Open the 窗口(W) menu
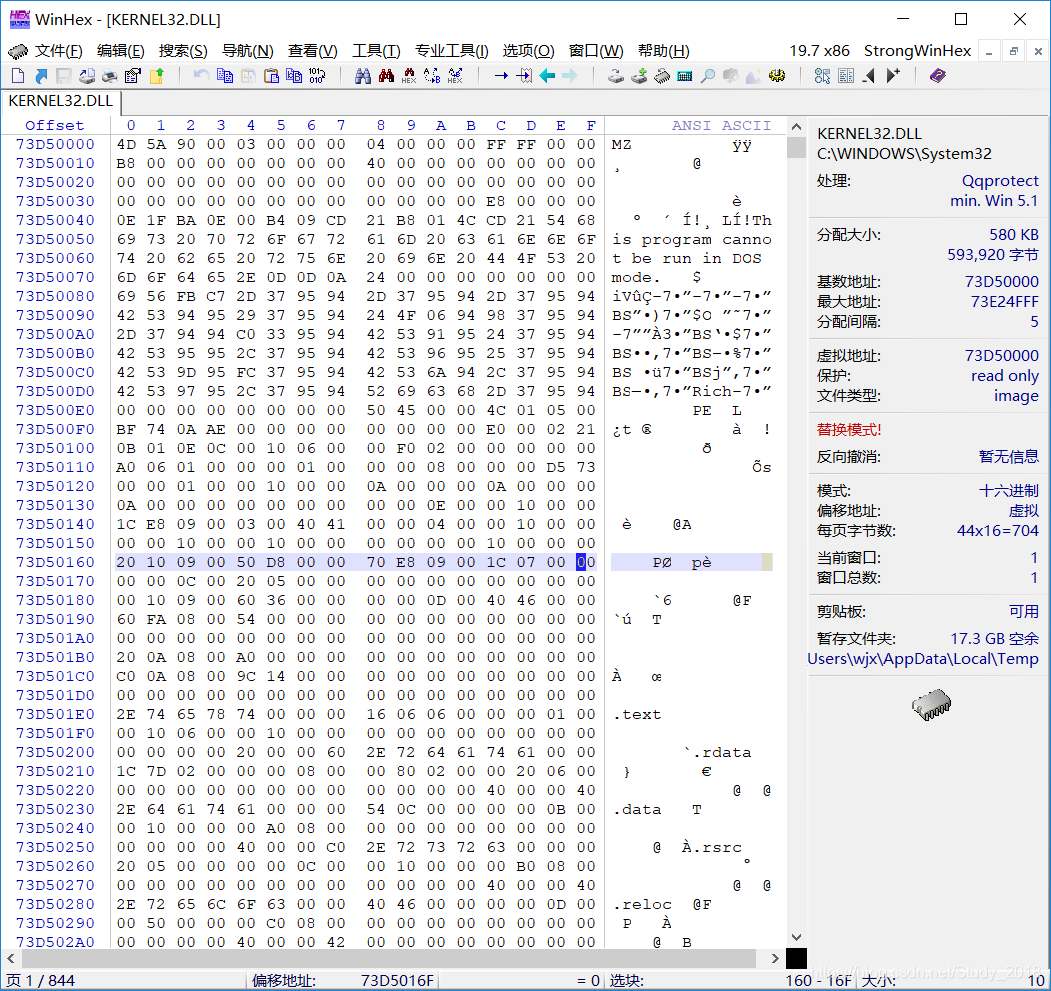Image resolution: width=1051 pixels, height=991 pixels. (596, 51)
